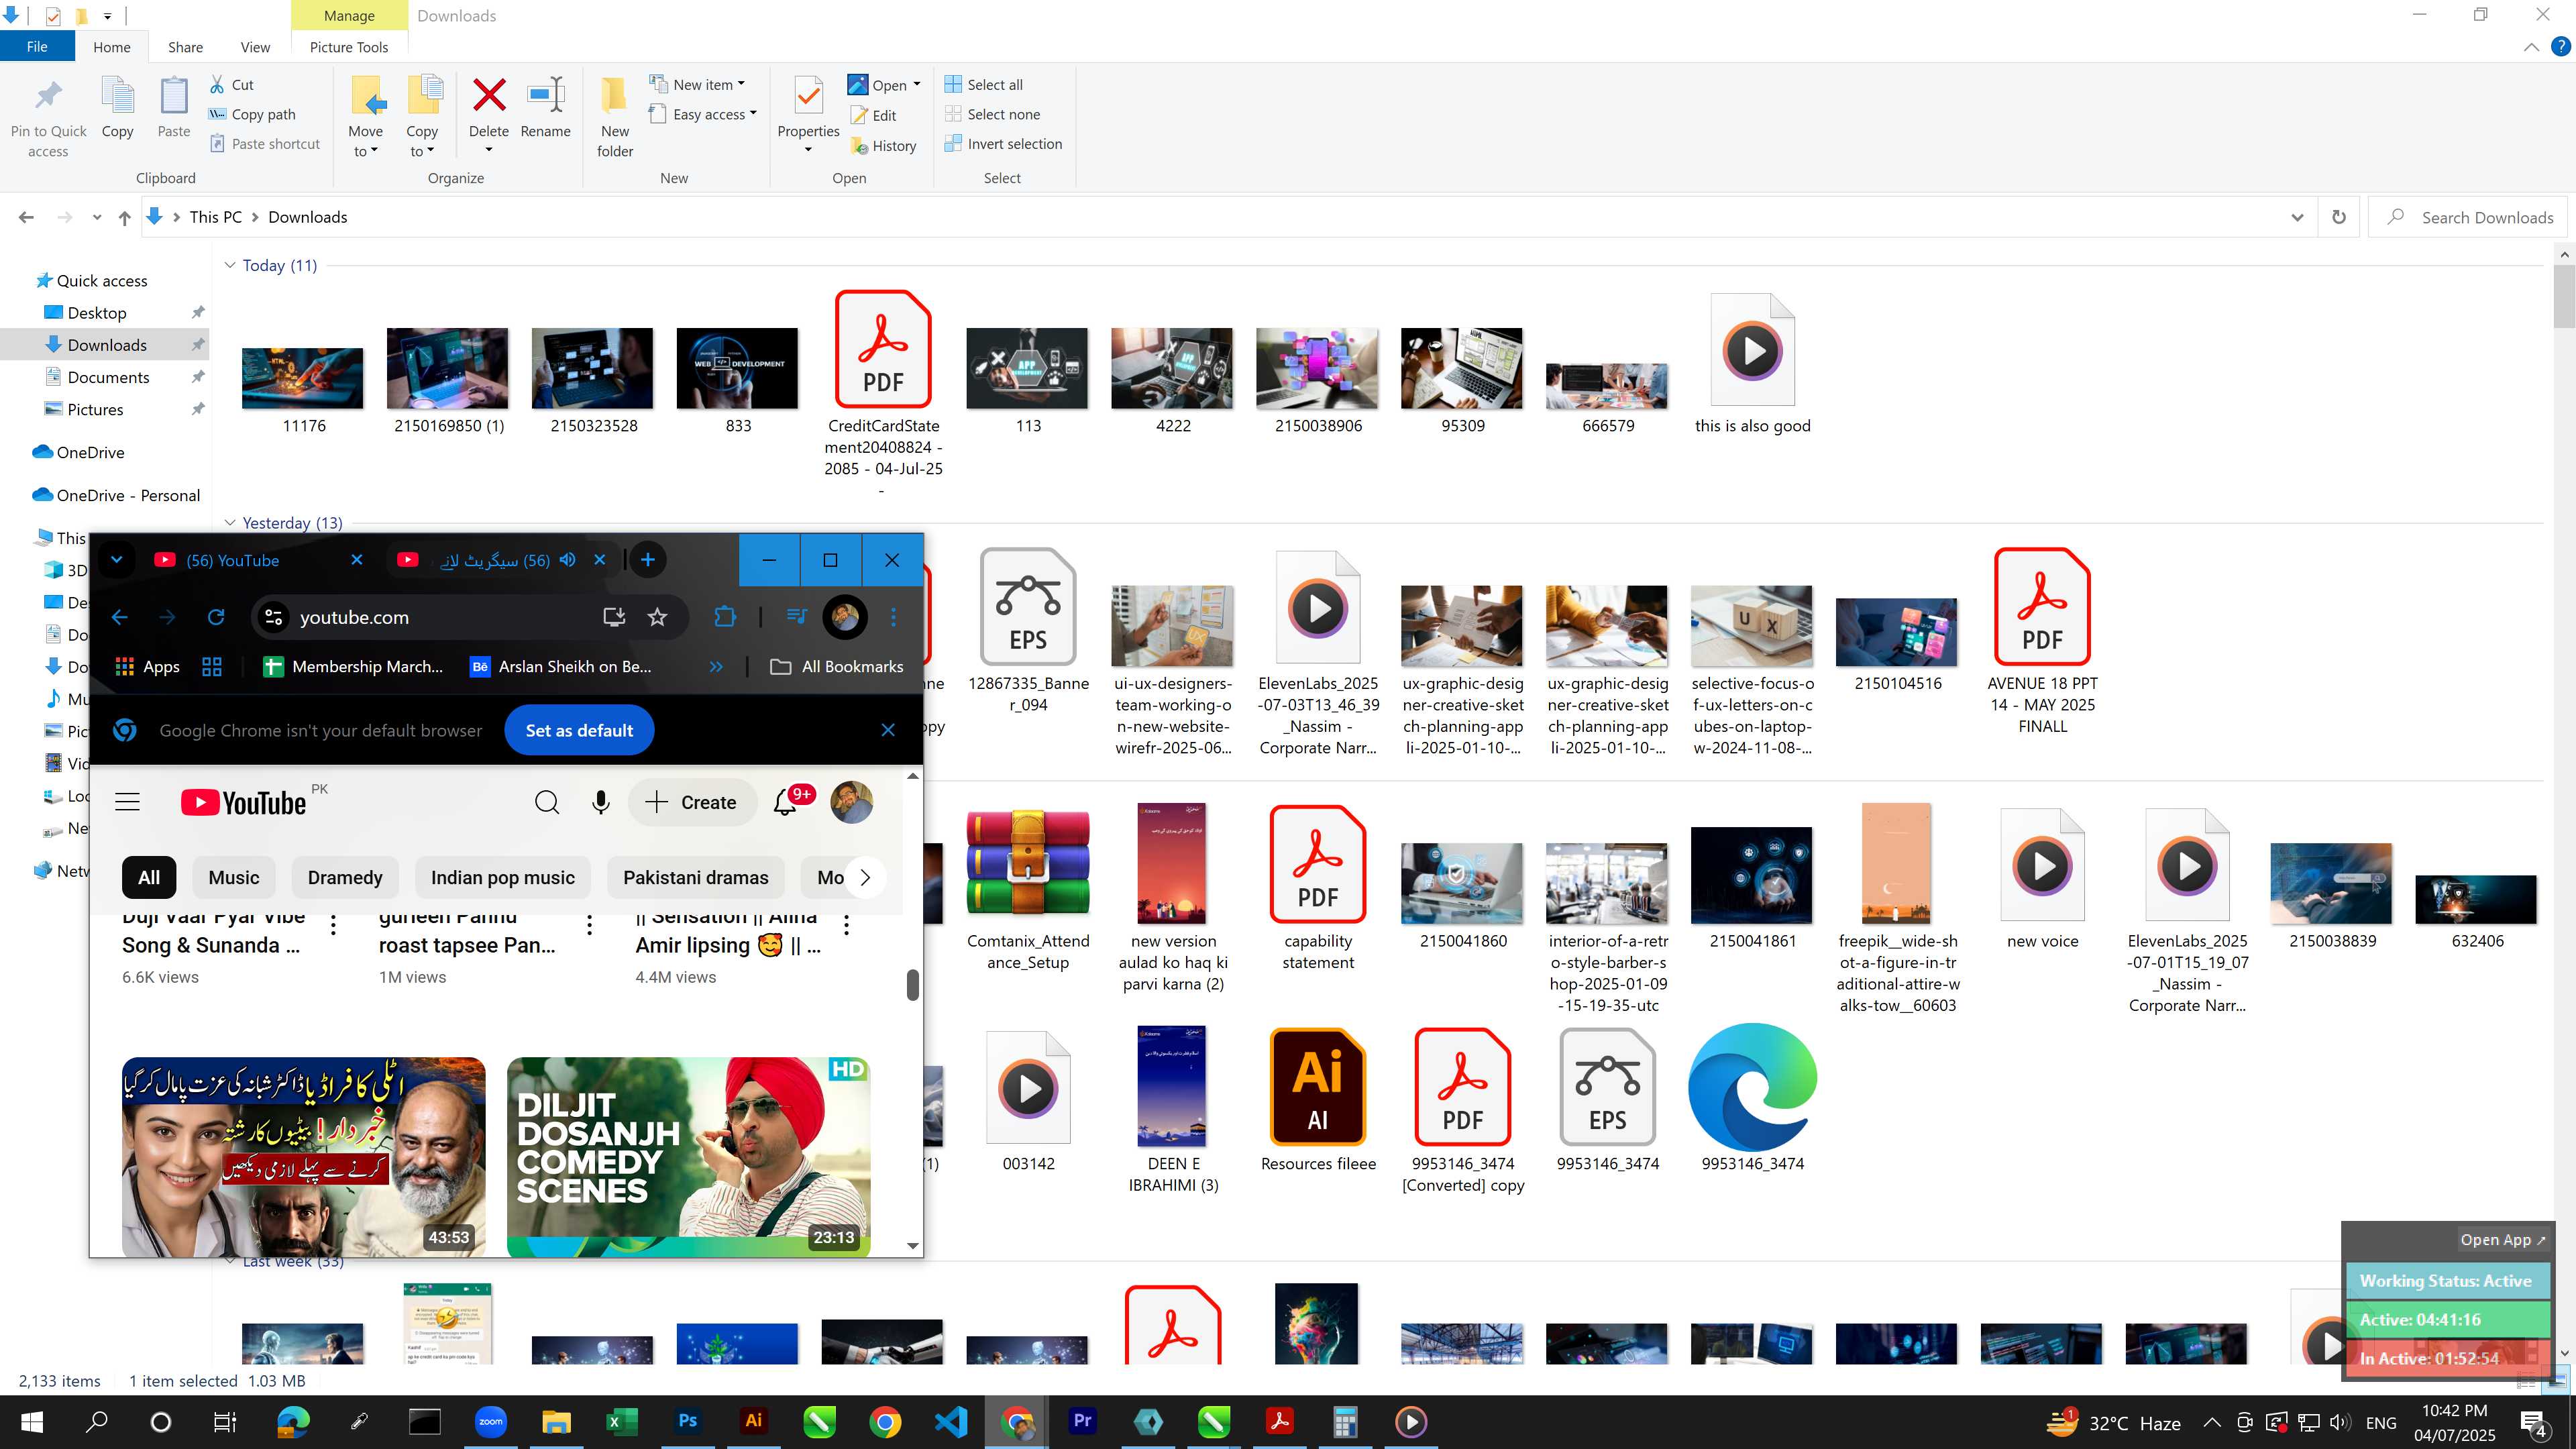Screen dimensions: 2576x1449
Task: Open Photoshop from the taskbar
Action: 688,1421
